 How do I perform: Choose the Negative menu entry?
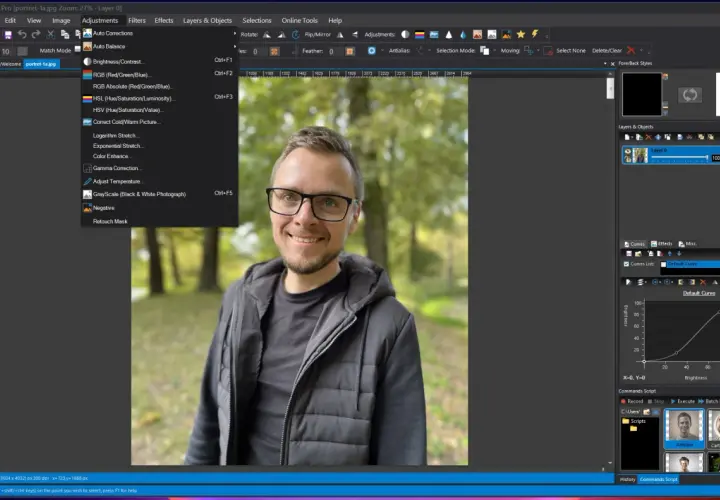pos(159,208)
